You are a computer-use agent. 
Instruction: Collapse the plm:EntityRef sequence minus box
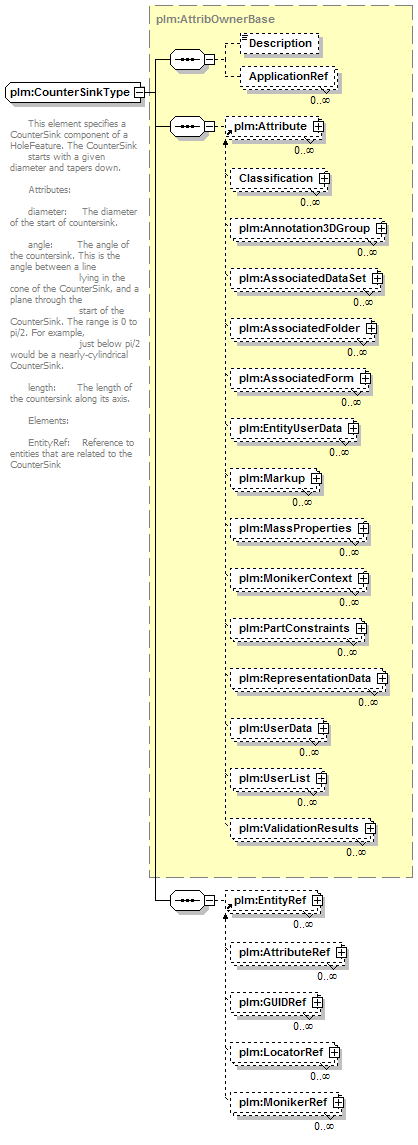(209, 900)
